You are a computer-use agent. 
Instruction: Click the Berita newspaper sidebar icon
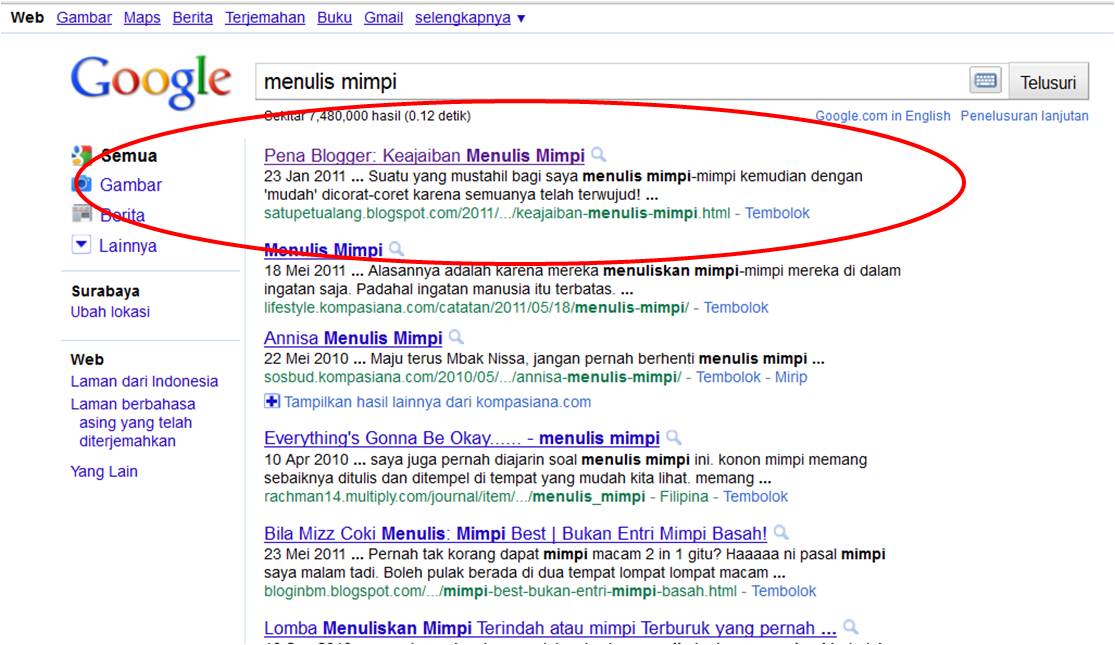tap(81, 213)
